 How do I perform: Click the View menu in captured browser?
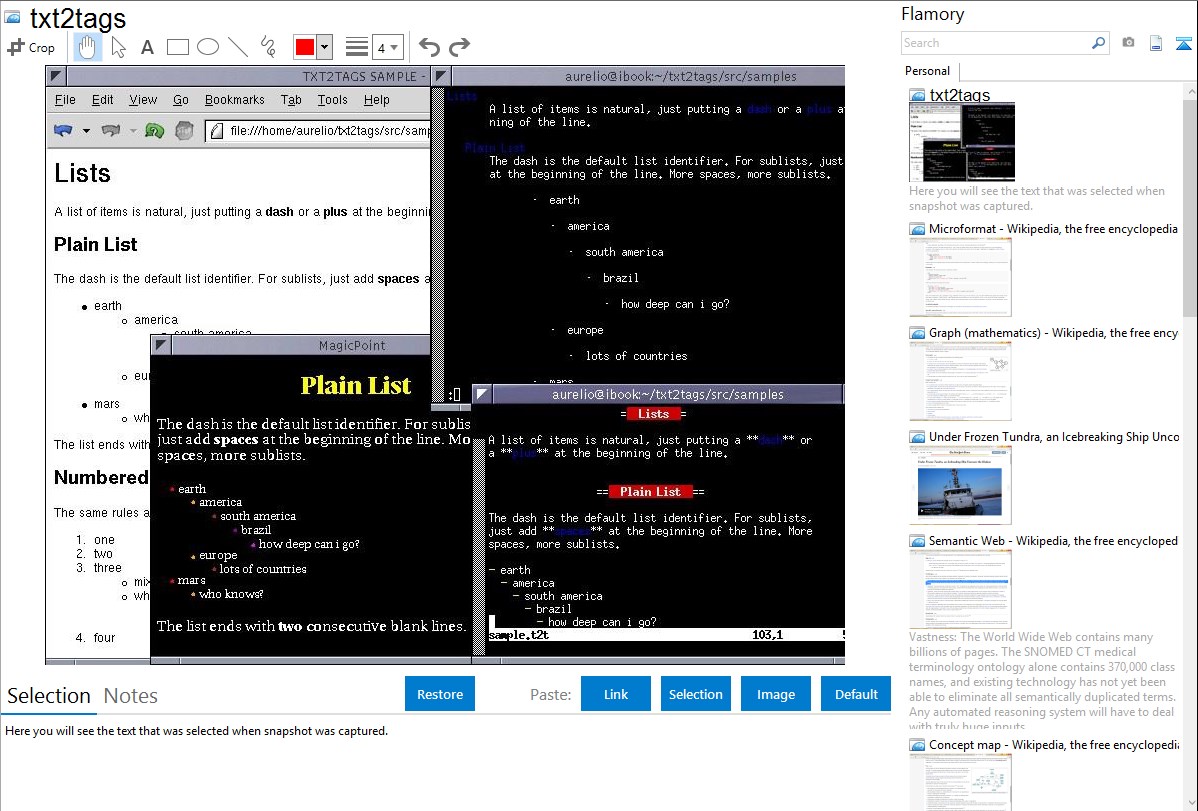click(x=143, y=99)
